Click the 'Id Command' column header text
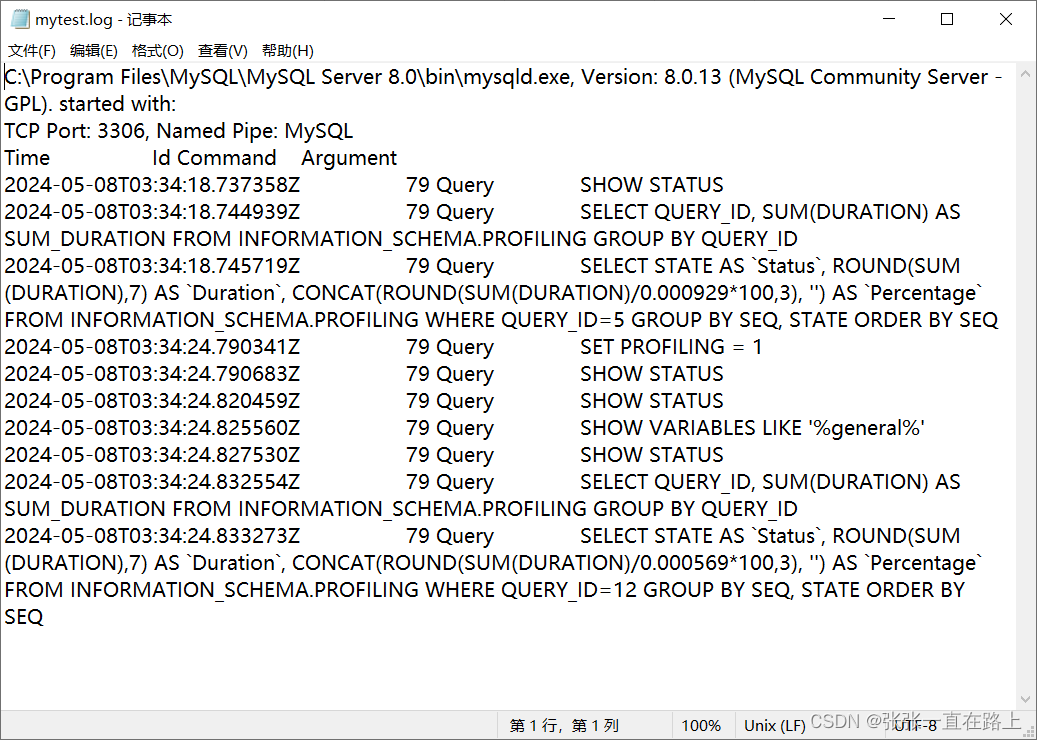This screenshot has width=1037, height=740. click(214, 158)
